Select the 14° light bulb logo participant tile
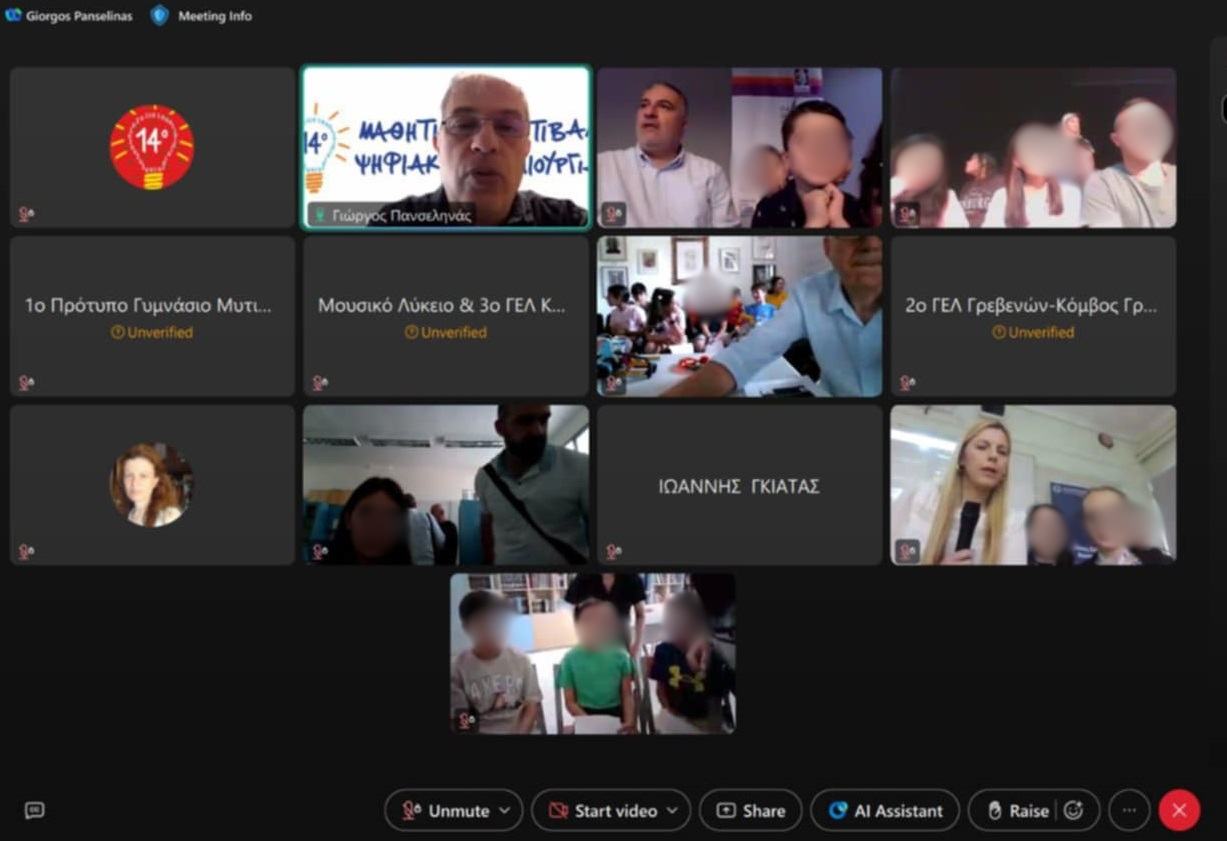The image size is (1227, 841). 152,147
